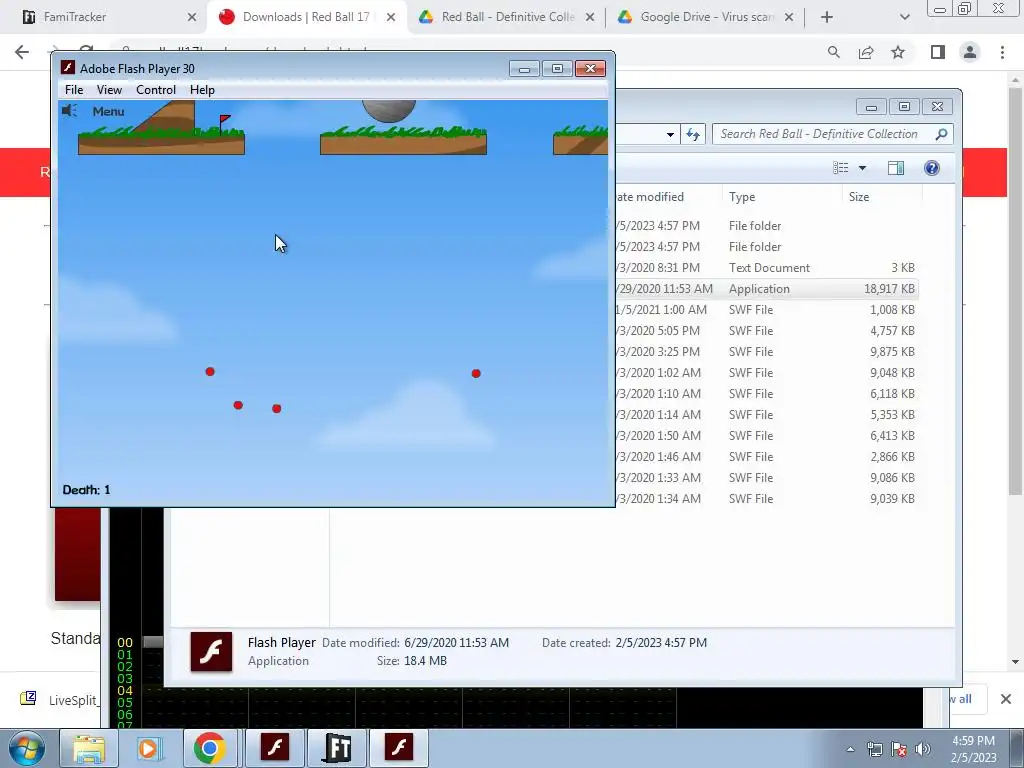The width and height of the screenshot is (1024, 768).
Task: Switch to first Flash Player taskbar button
Action: [275, 748]
